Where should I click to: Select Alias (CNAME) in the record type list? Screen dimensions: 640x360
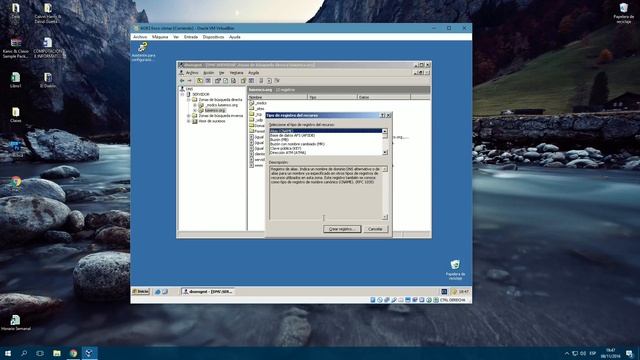325,131
